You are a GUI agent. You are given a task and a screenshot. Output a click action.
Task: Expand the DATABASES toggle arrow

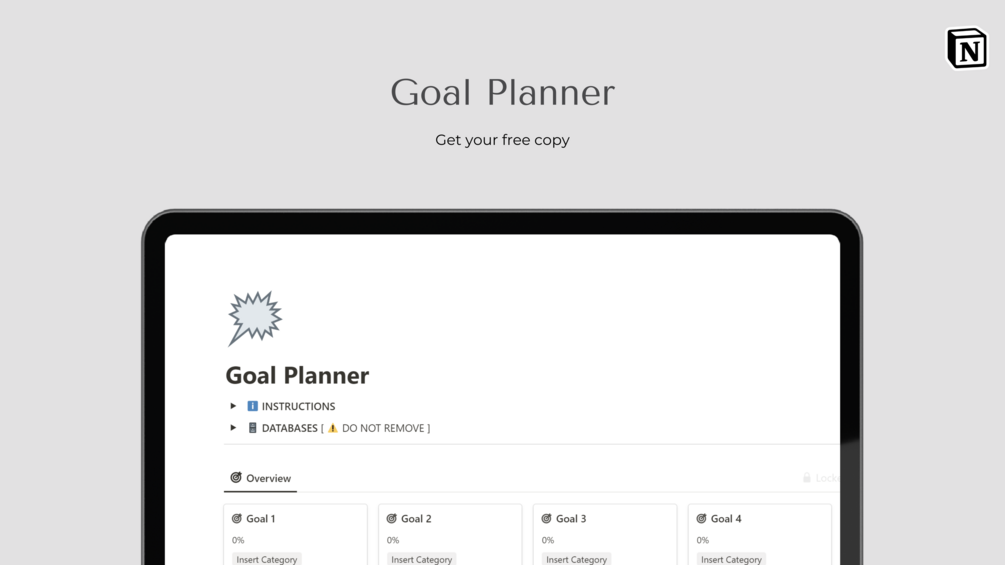pos(233,428)
